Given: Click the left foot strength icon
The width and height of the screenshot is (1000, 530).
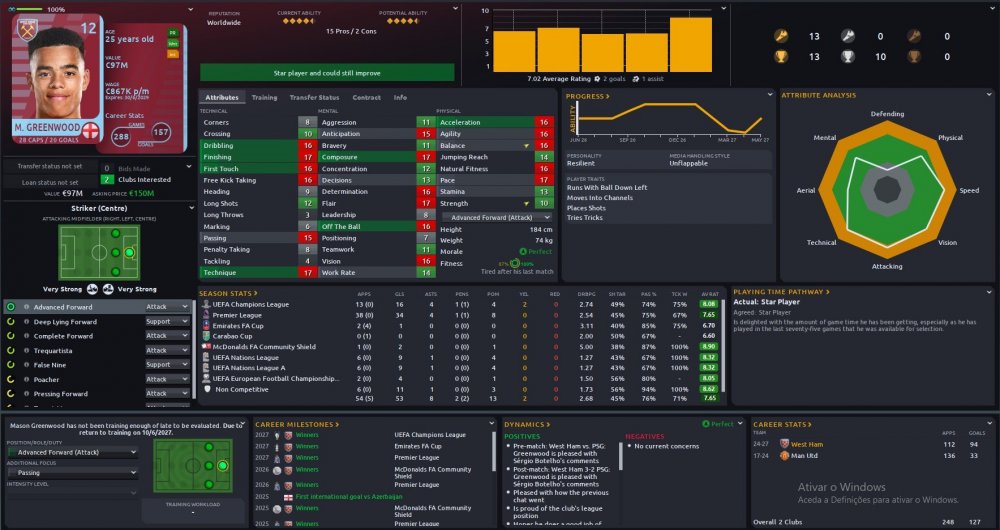Looking at the screenshot, I should 92,289.
